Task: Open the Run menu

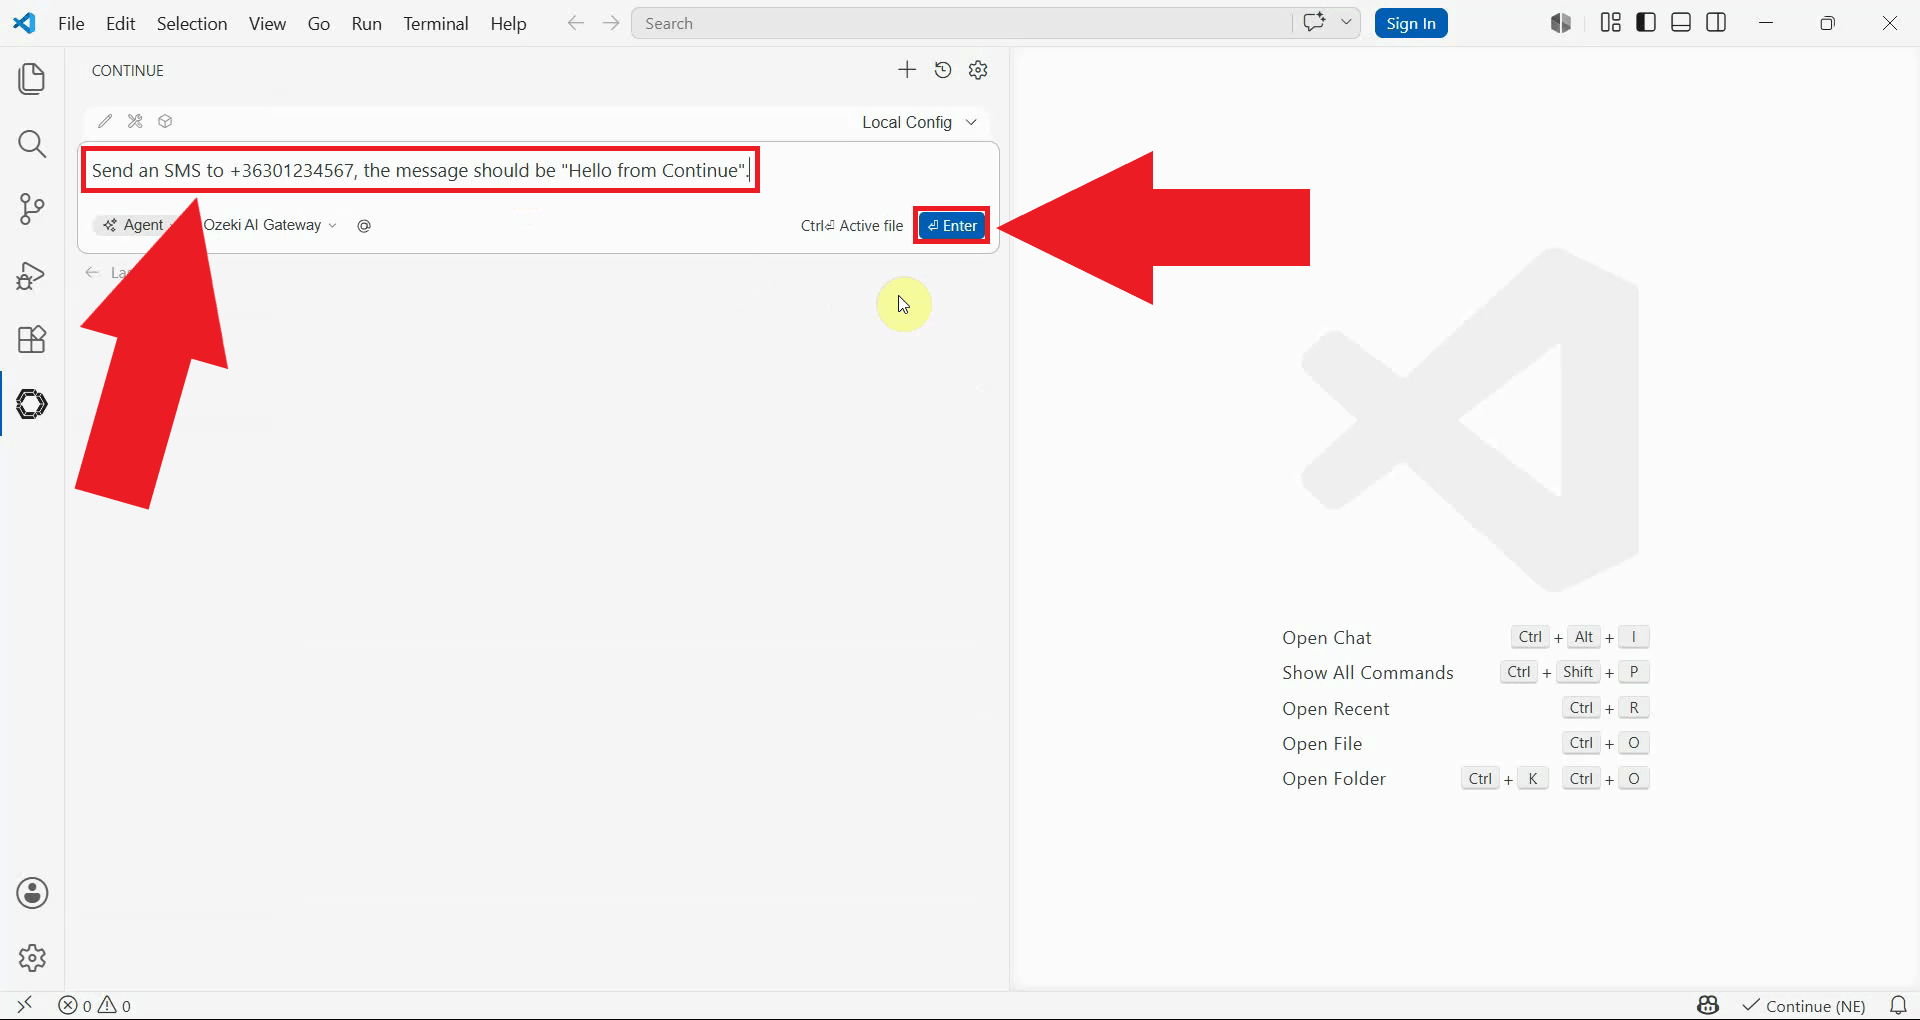Action: coord(367,23)
